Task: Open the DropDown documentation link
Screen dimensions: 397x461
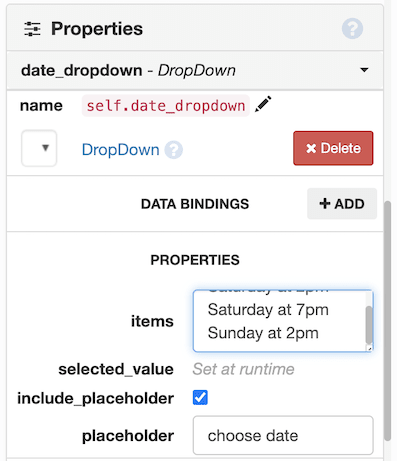Action: pos(120,150)
